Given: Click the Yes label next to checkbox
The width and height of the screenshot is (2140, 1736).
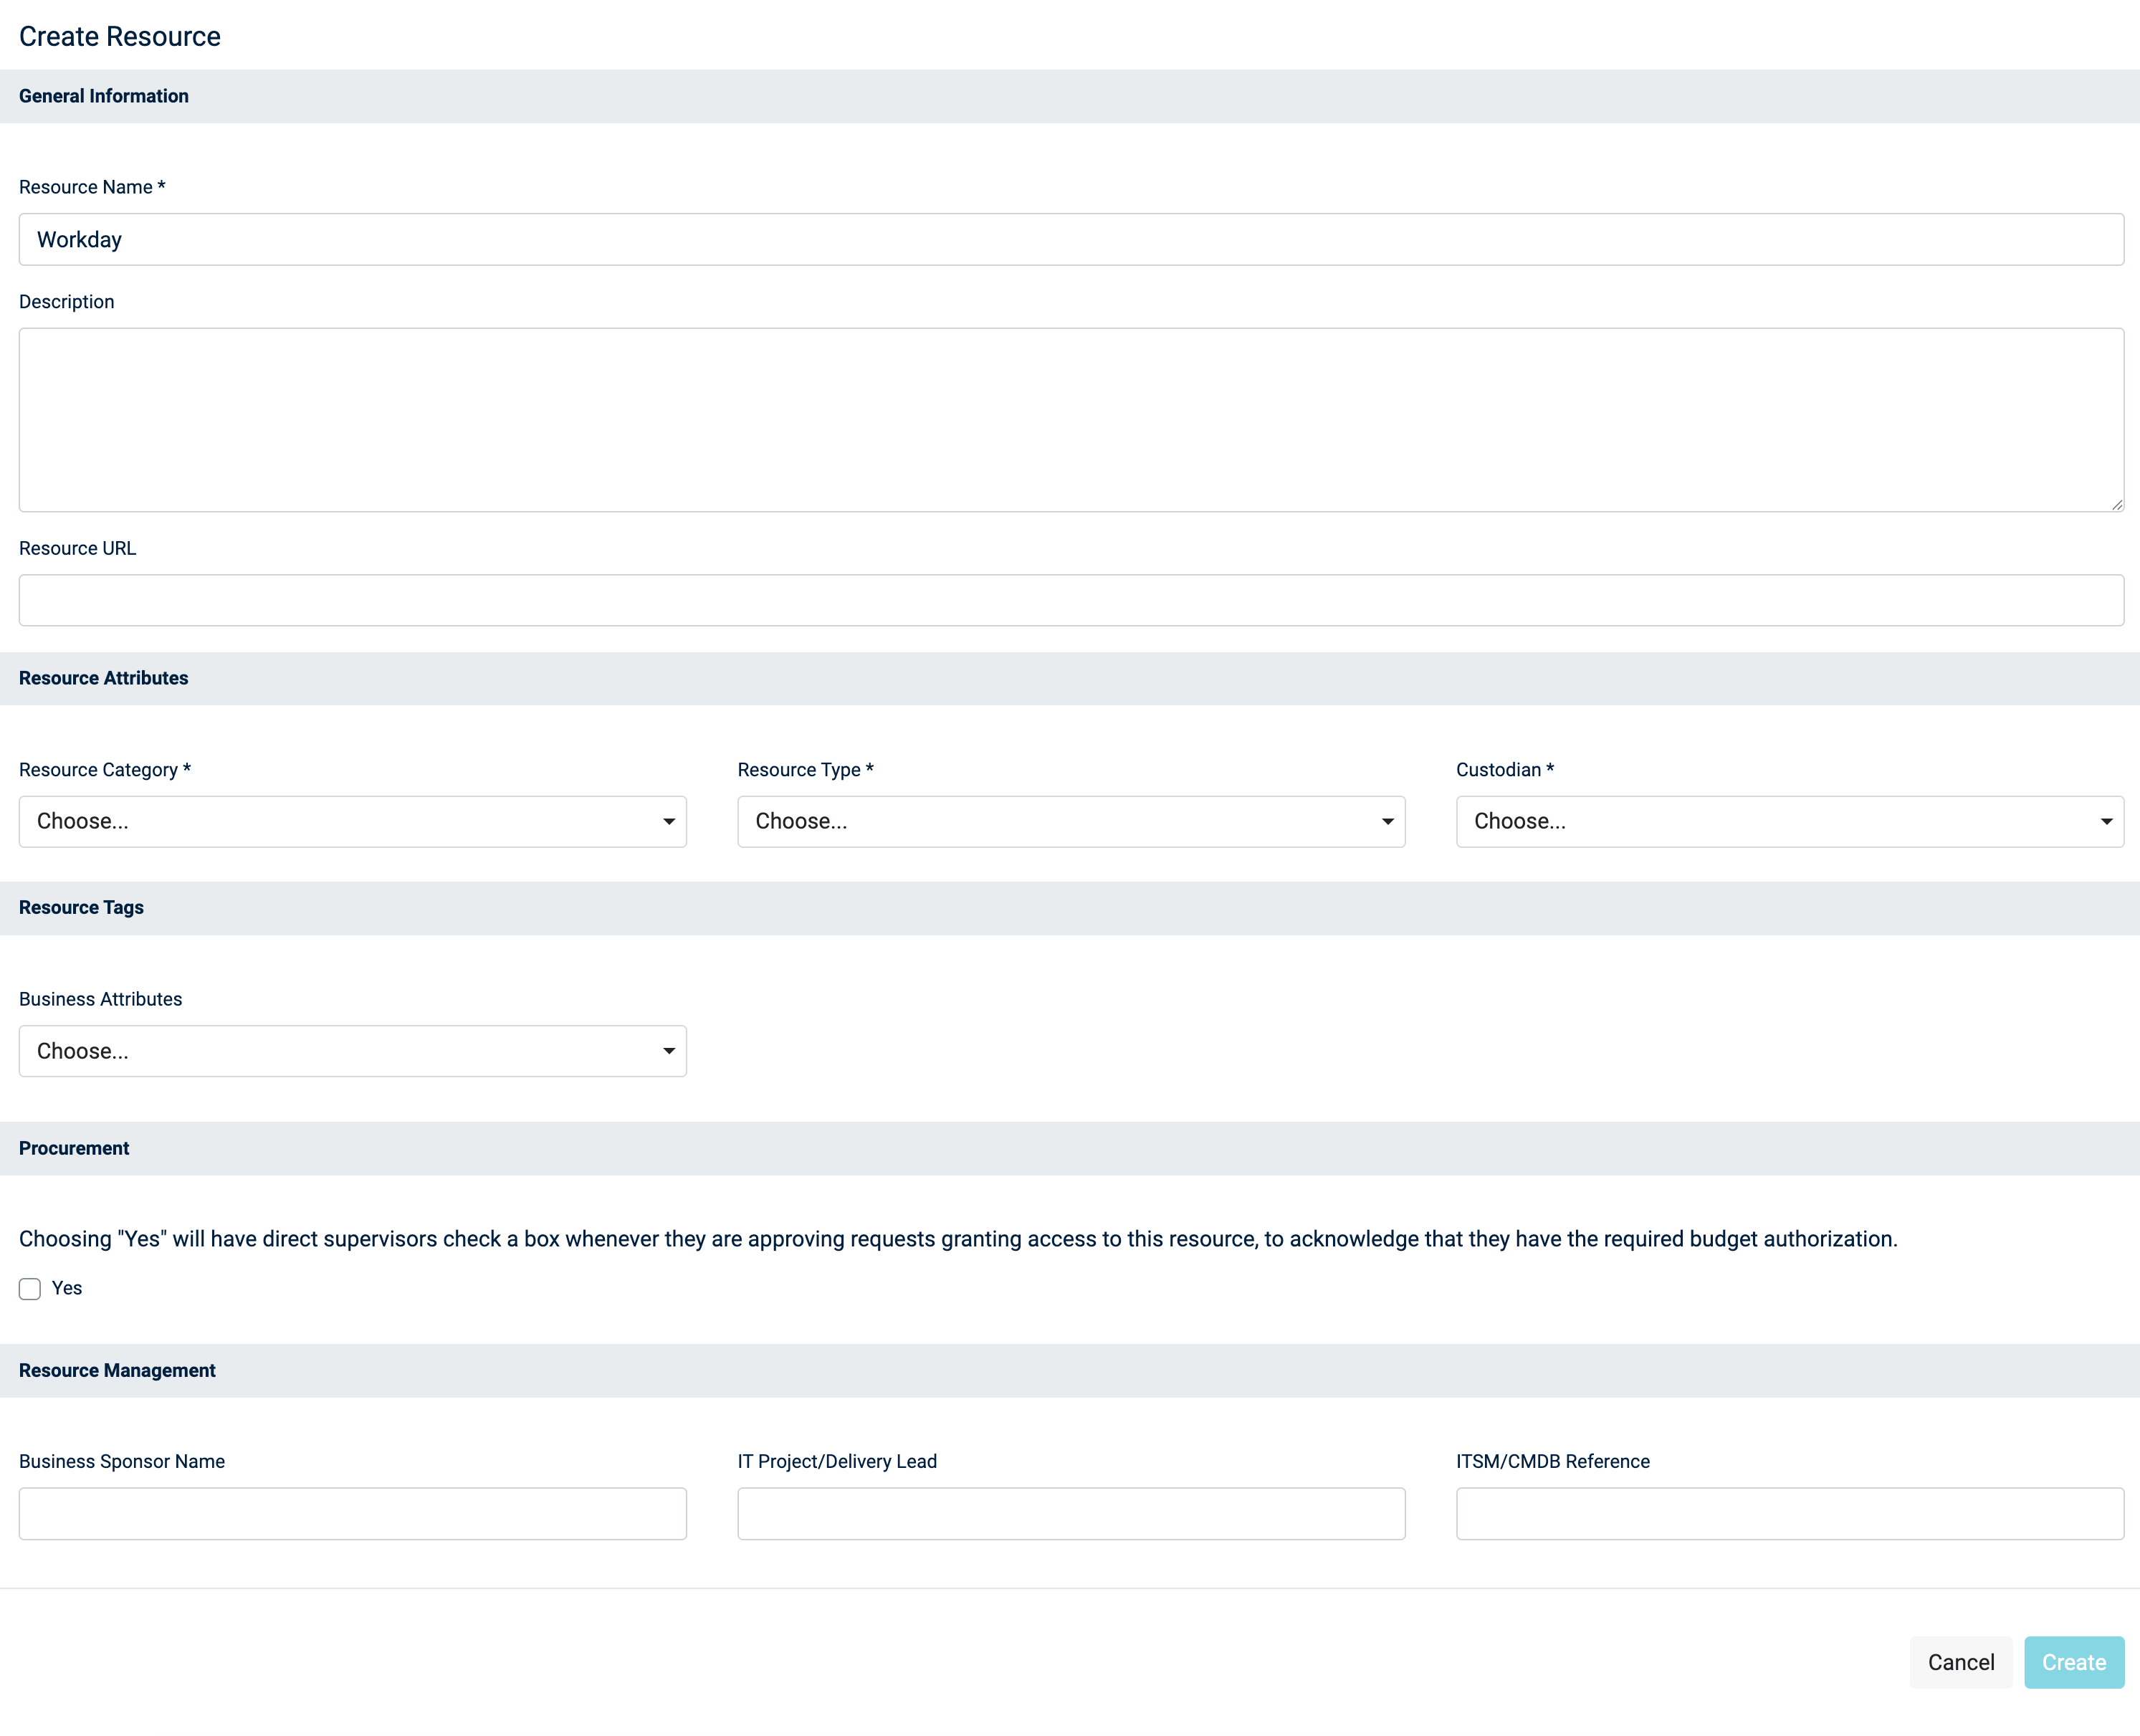Looking at the screenshot, I should (x=67, y=1288).
